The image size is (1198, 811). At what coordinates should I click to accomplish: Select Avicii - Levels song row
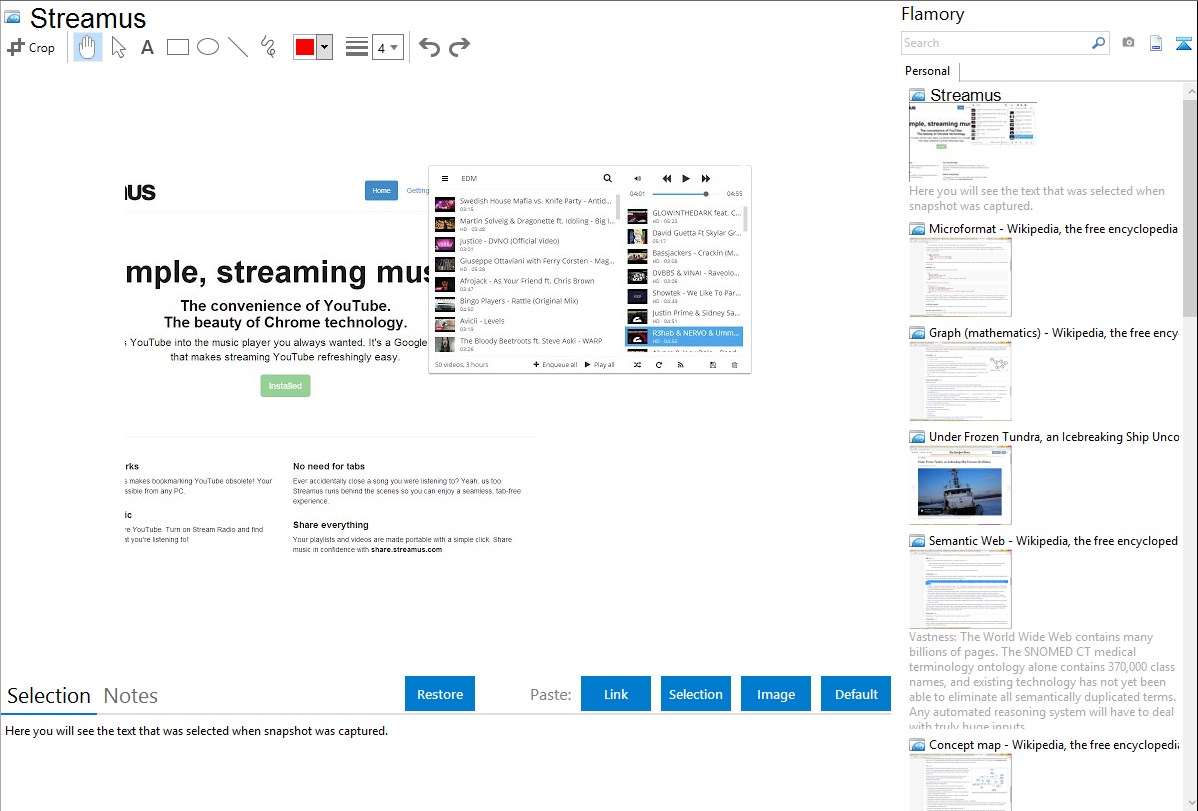tap(524, 324)
